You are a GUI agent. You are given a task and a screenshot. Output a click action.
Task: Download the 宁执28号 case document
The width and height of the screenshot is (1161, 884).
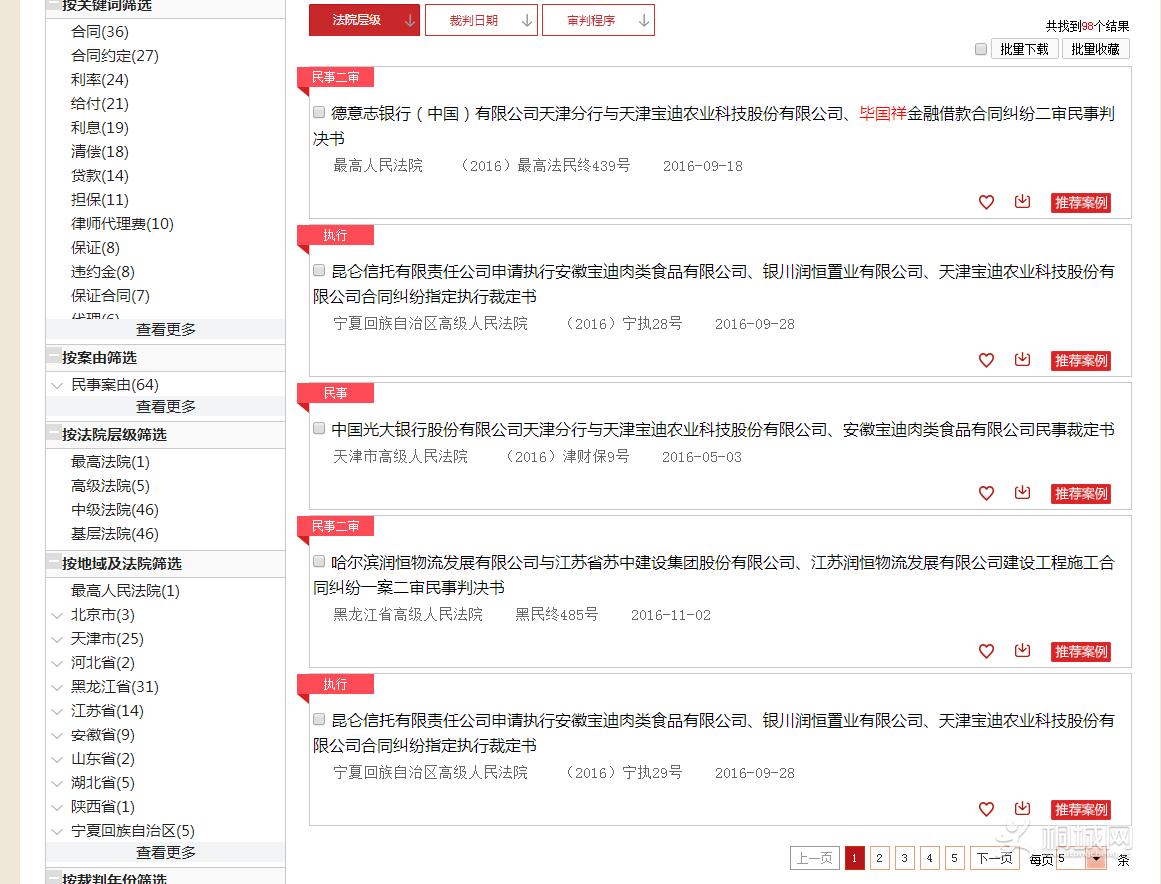click(x=1022, y=360)
